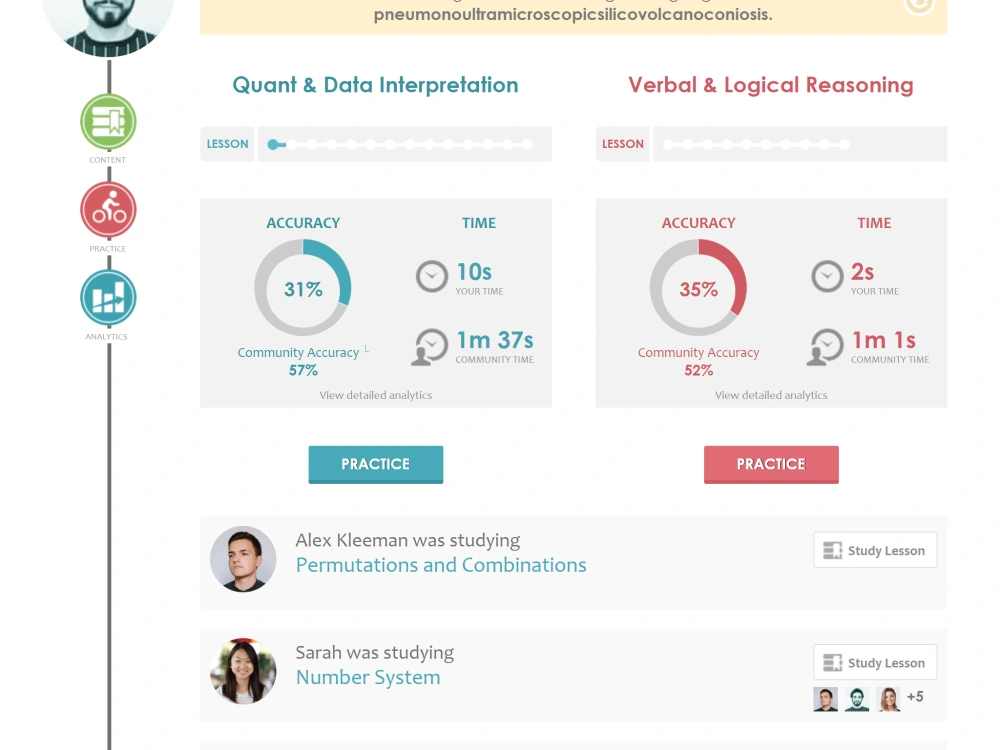Click Study Lesson in Sarah's row
This screenshot has height=750, width=1000.
click(875, 663)
